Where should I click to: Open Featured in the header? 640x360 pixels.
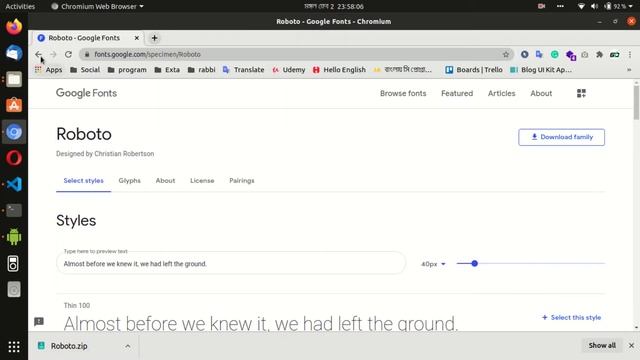pos(457,93)
